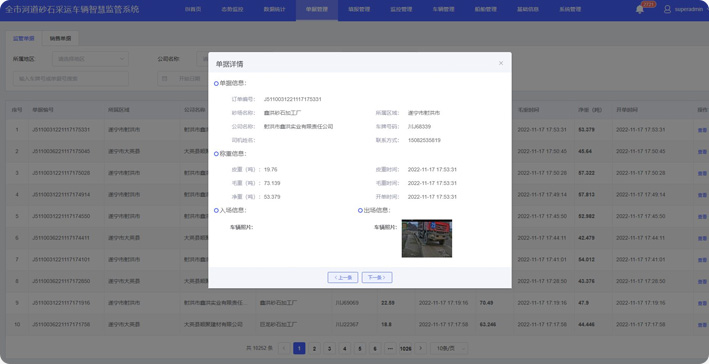Focus the 车牌号 or 单据号 search field

71,79
